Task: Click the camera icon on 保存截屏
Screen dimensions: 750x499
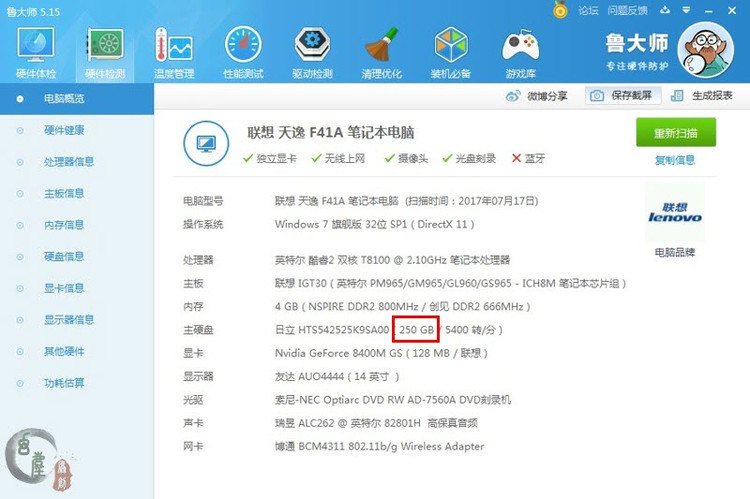Action: pos(596,96)
